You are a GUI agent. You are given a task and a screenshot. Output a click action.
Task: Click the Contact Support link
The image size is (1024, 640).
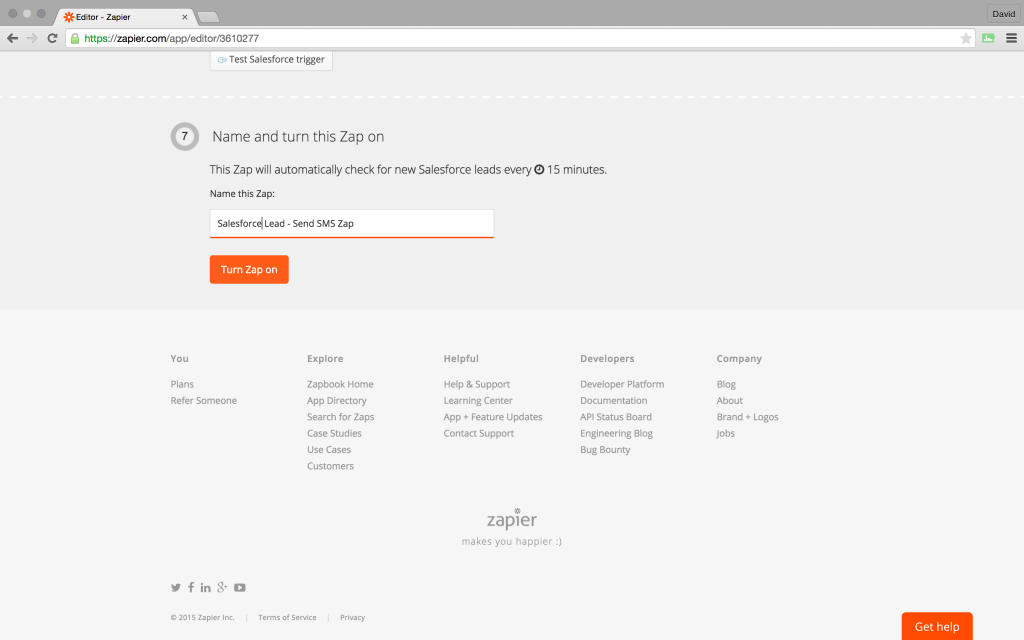point(479,433)
